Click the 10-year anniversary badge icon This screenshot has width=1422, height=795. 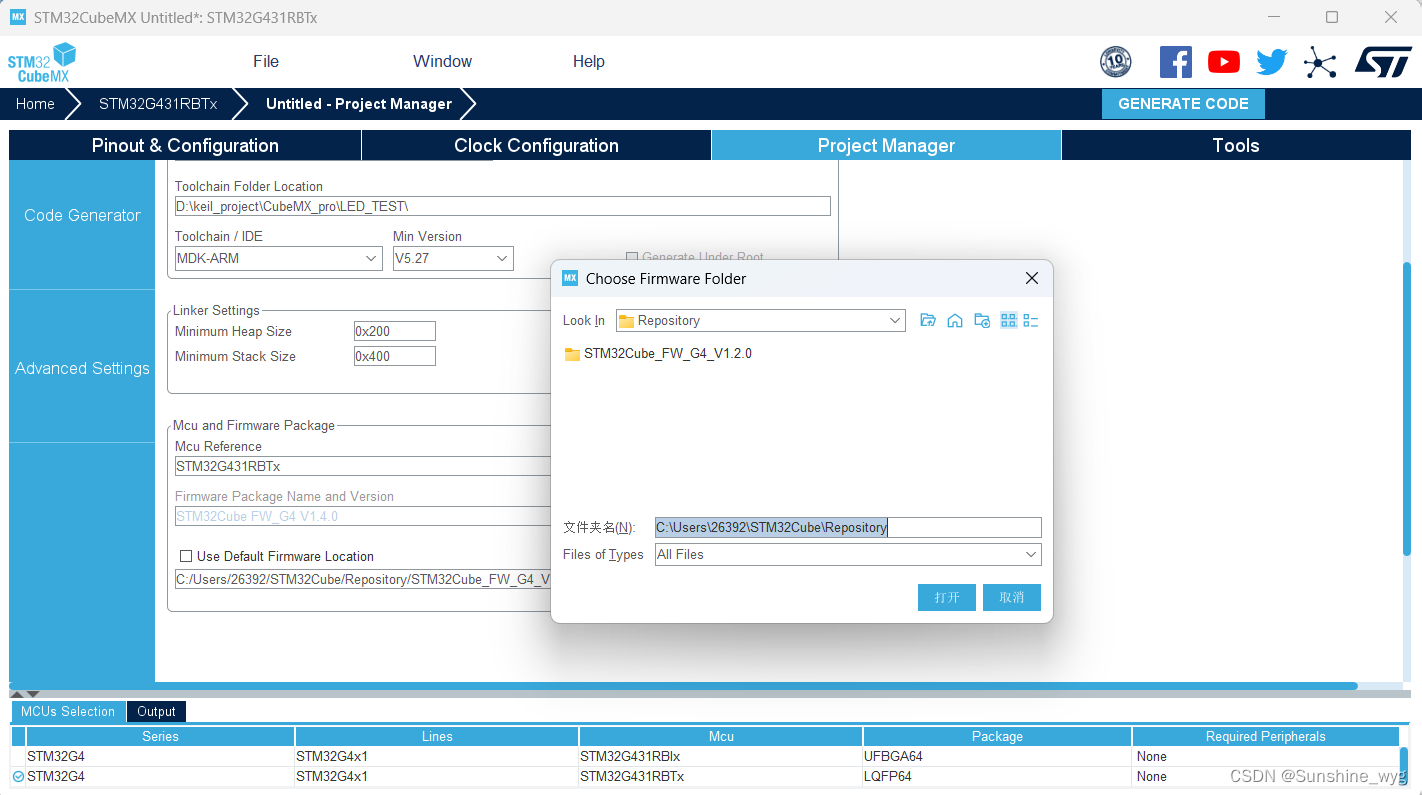pyautogui.click(x=1115, y=62)
